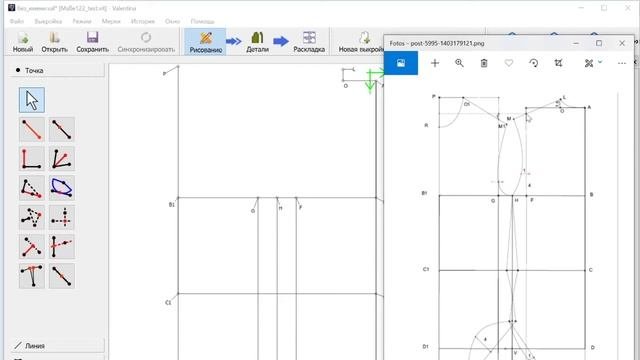The image size is (640, 360).
Task: Switch to Раскладка layout mode
Action: pos(309,42)
